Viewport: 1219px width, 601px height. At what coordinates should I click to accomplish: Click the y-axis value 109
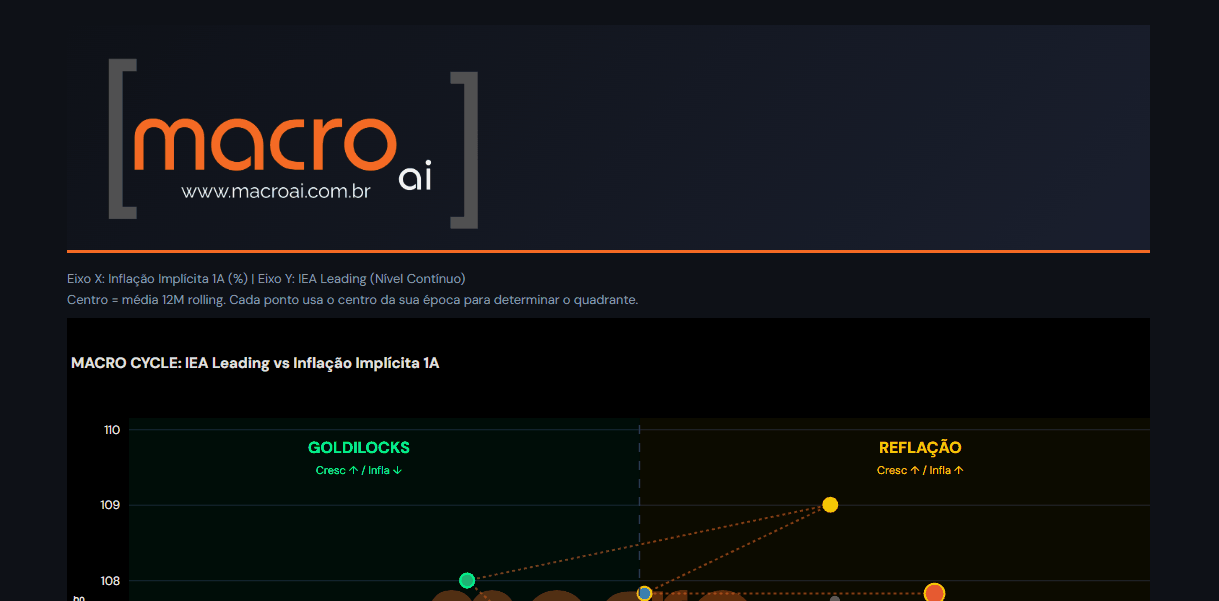(x=111, y=505)
